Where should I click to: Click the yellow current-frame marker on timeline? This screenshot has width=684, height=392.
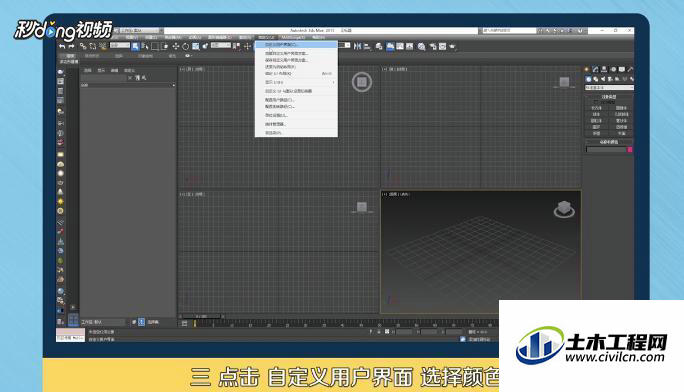pyautogui.click(x=195, y=324)
